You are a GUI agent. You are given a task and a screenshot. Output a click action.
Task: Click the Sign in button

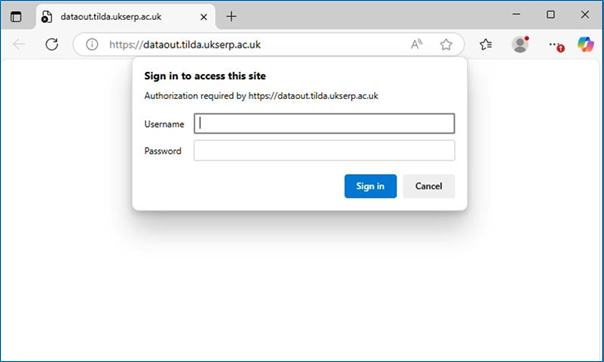point(370,186)
